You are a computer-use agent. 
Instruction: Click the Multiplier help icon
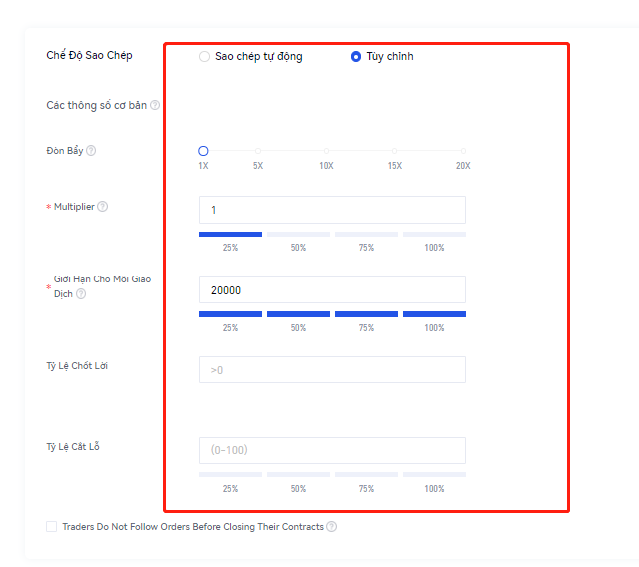103,207
